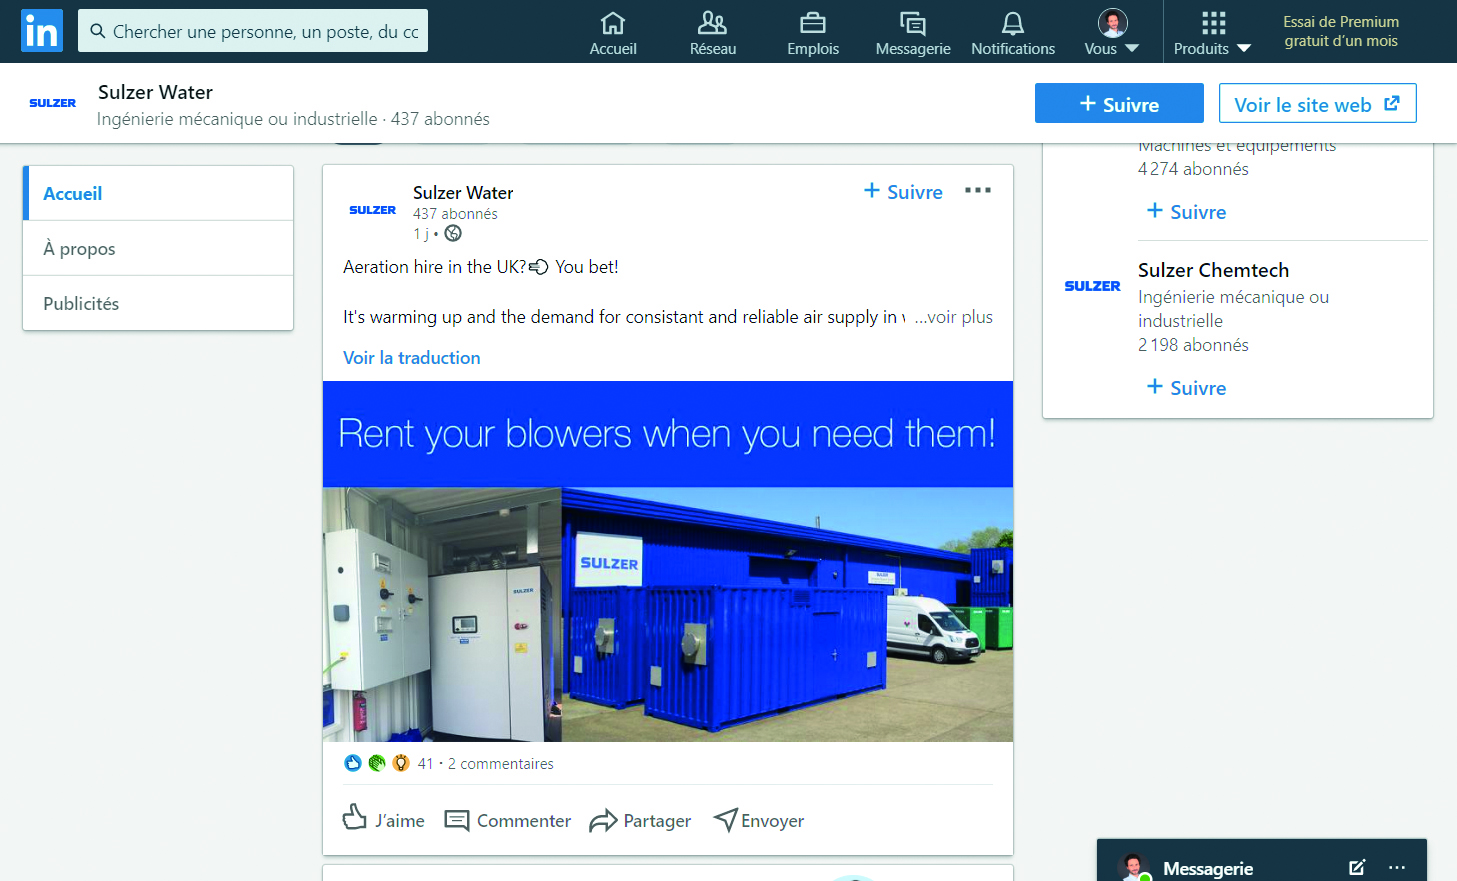Click the like reaction thumbs-up emoji icon
Viewport: 1457px width, 881px height.
tap(353, 763)
